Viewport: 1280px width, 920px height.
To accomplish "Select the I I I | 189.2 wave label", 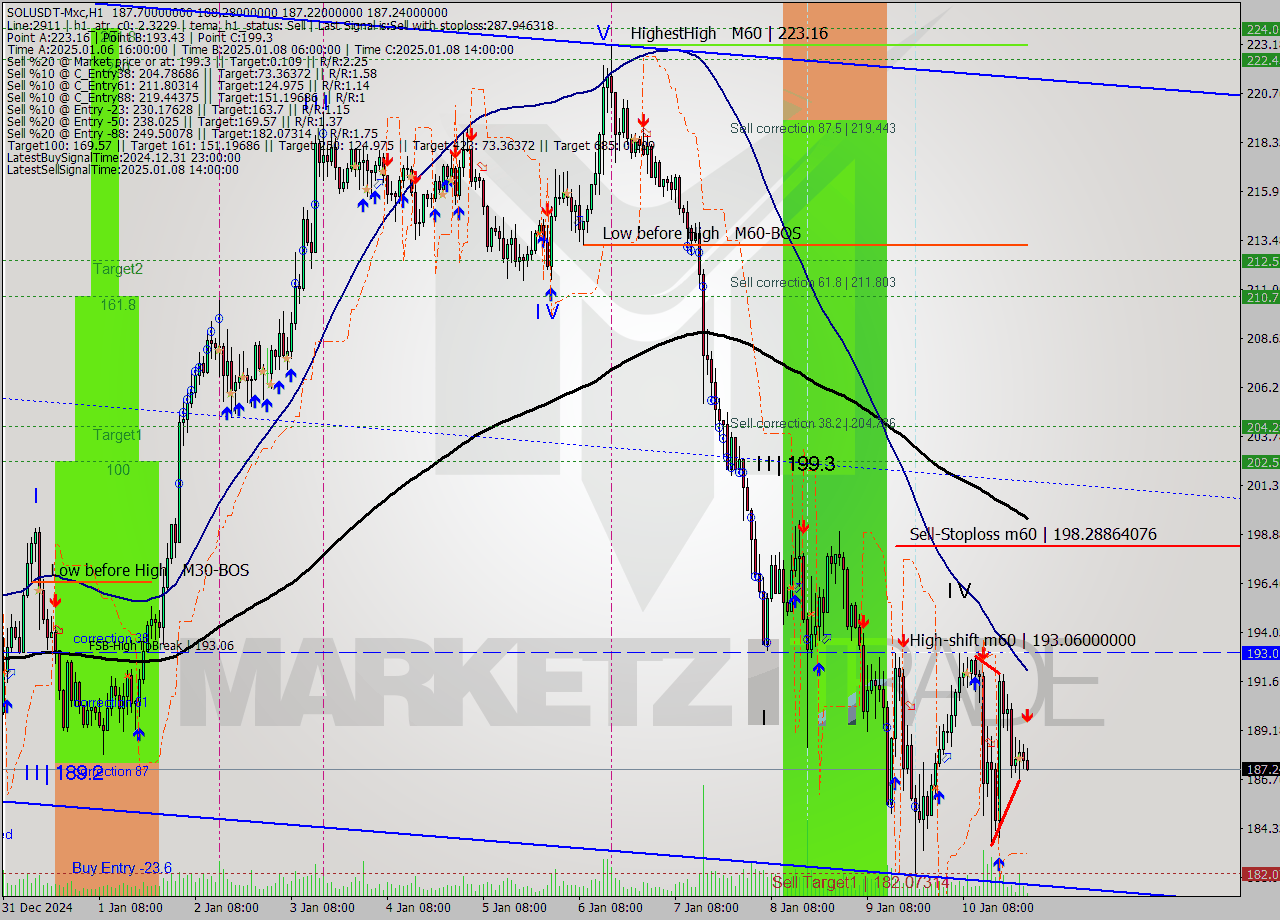I will pos(63,772).
